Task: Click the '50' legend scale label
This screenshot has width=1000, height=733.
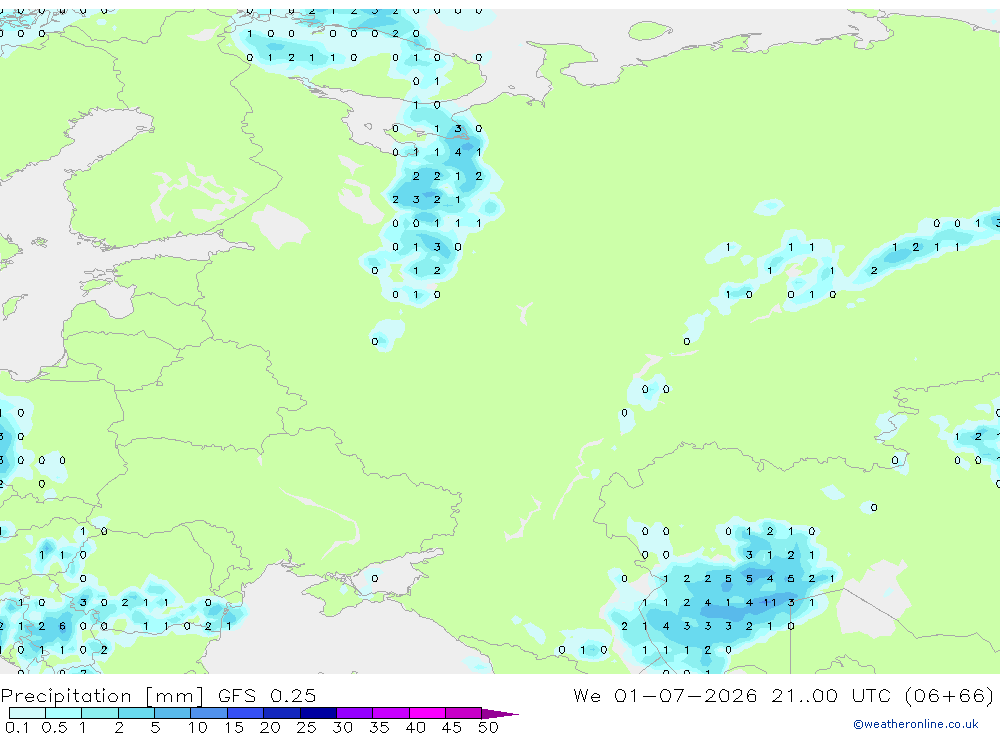Action: pyautogui.click(x=488, y=727)
